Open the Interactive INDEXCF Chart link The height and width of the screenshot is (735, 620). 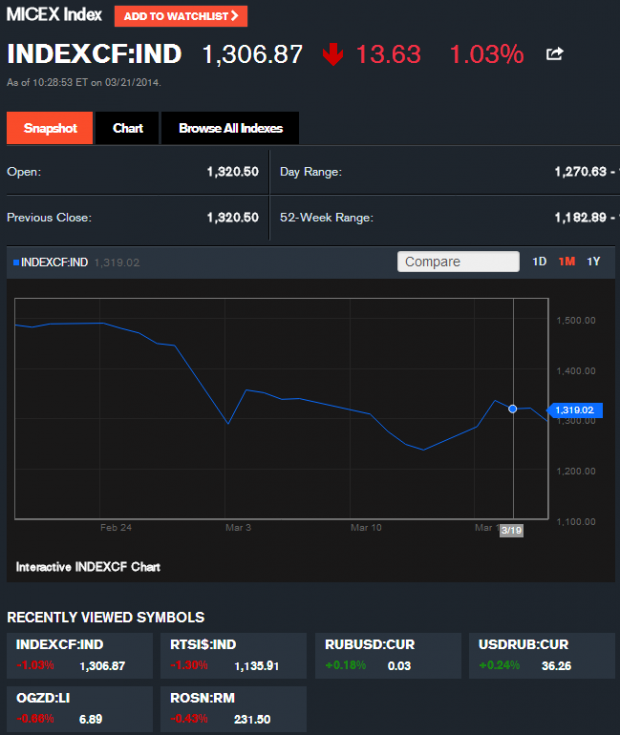[x=88, y=567]
